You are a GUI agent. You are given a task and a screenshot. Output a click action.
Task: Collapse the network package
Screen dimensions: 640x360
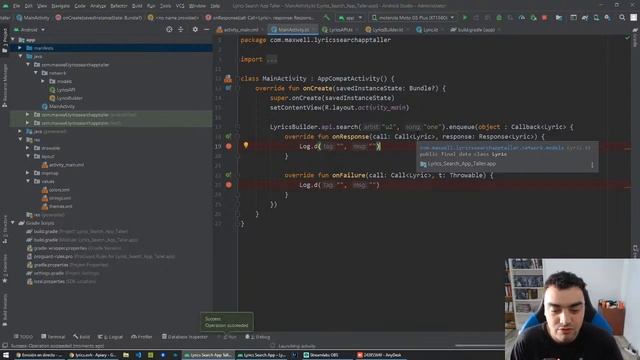point(36,73)
